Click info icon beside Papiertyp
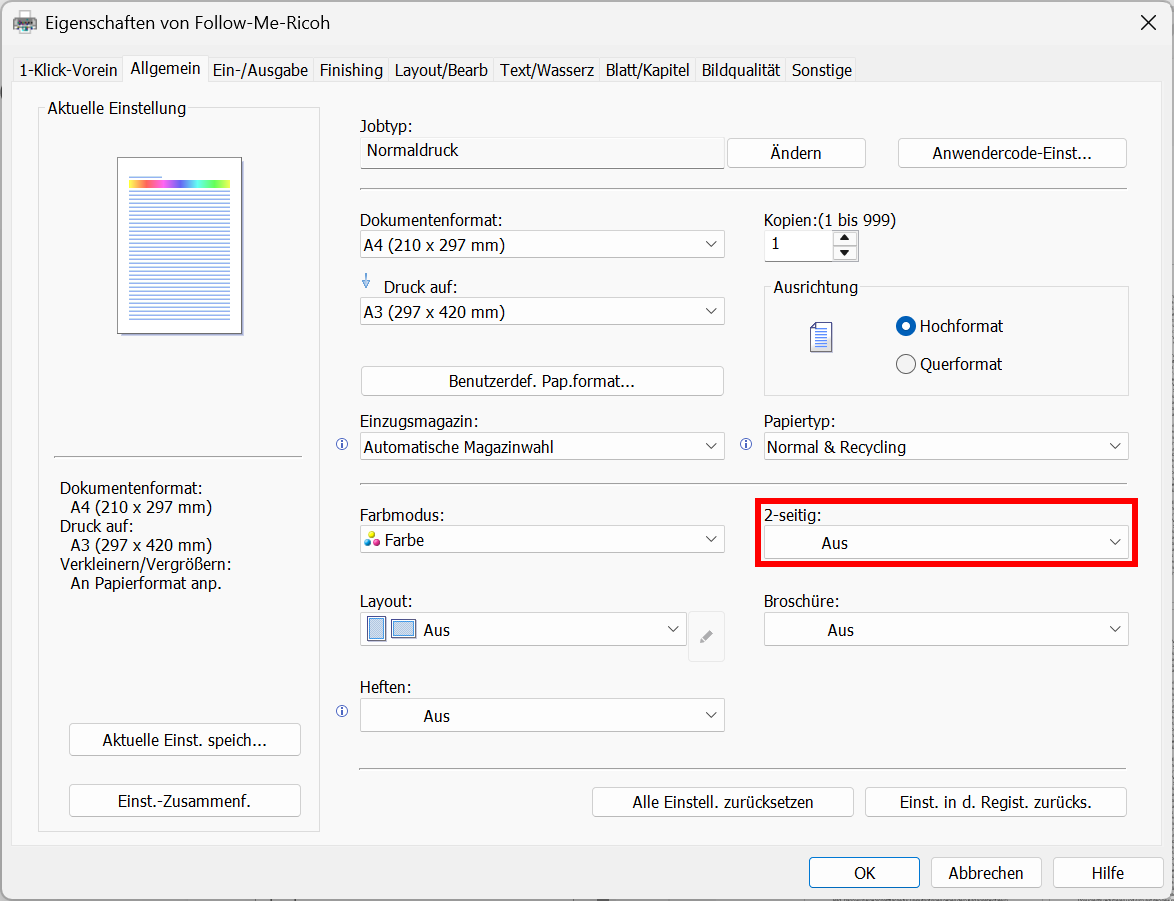Viewport: 1174px width, 901px height. (x=746, y=445)
